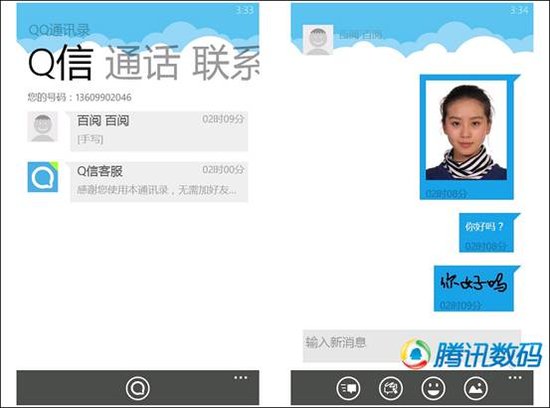This screenshot has height=408, width=550.
Task: Tap the quick reply icon in chat app bar
Action: pyautogui.click(x=348, y=389)
